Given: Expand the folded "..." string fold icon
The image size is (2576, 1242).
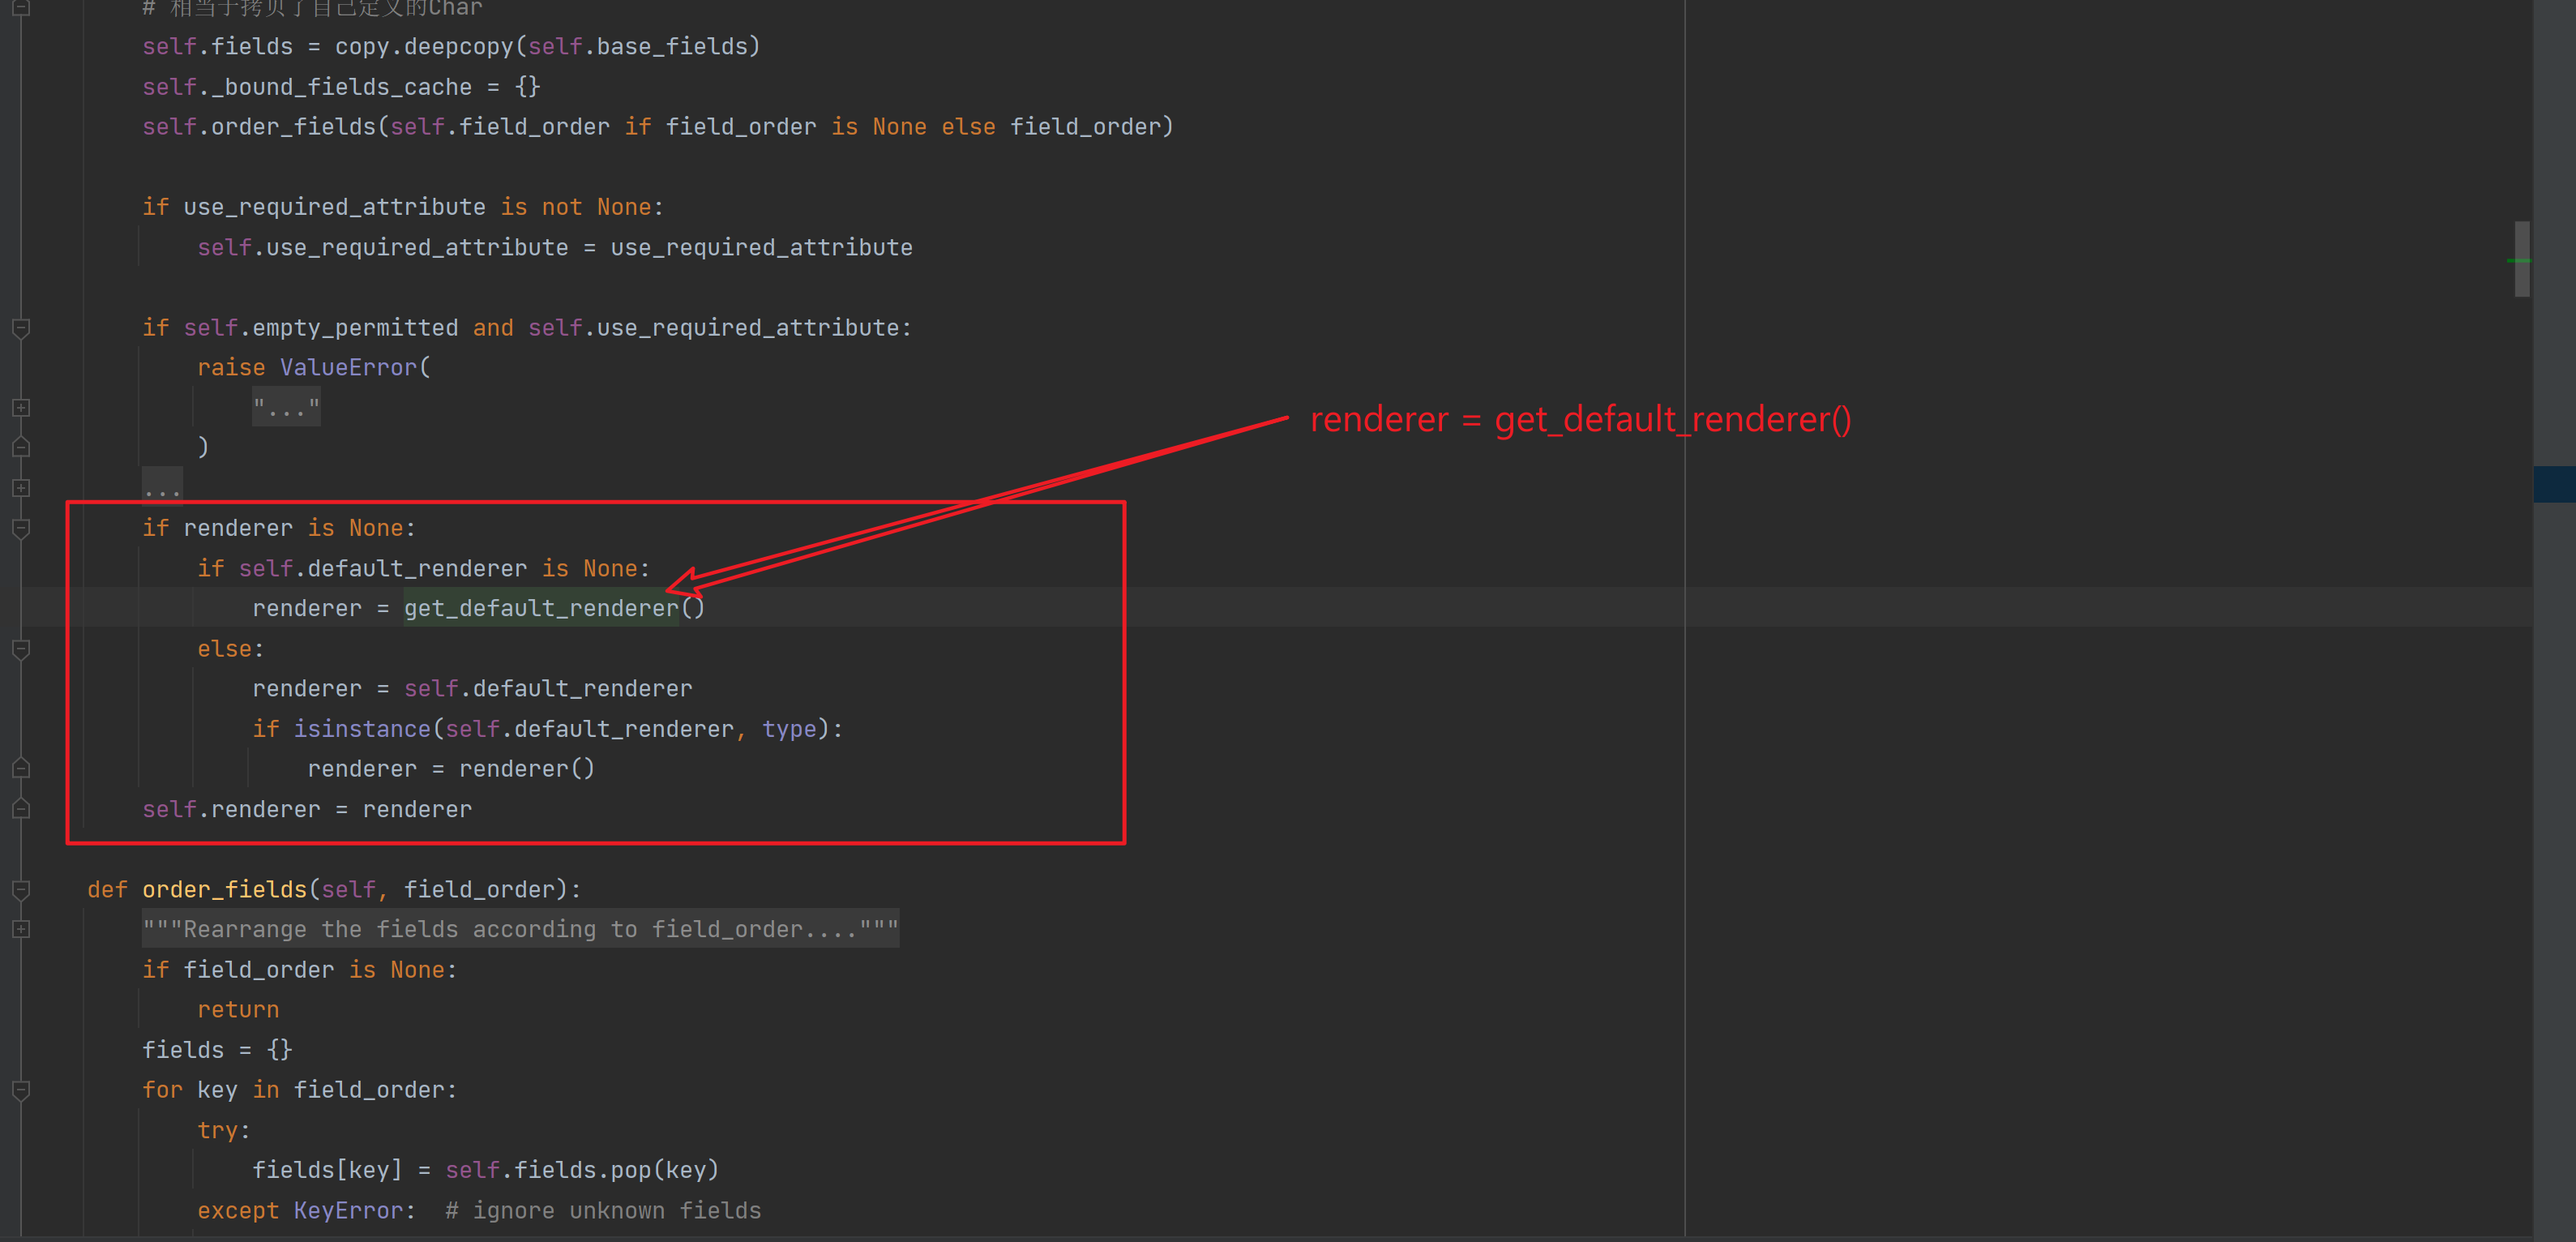Looking at the screenshot, I should [x=21, y=408].
